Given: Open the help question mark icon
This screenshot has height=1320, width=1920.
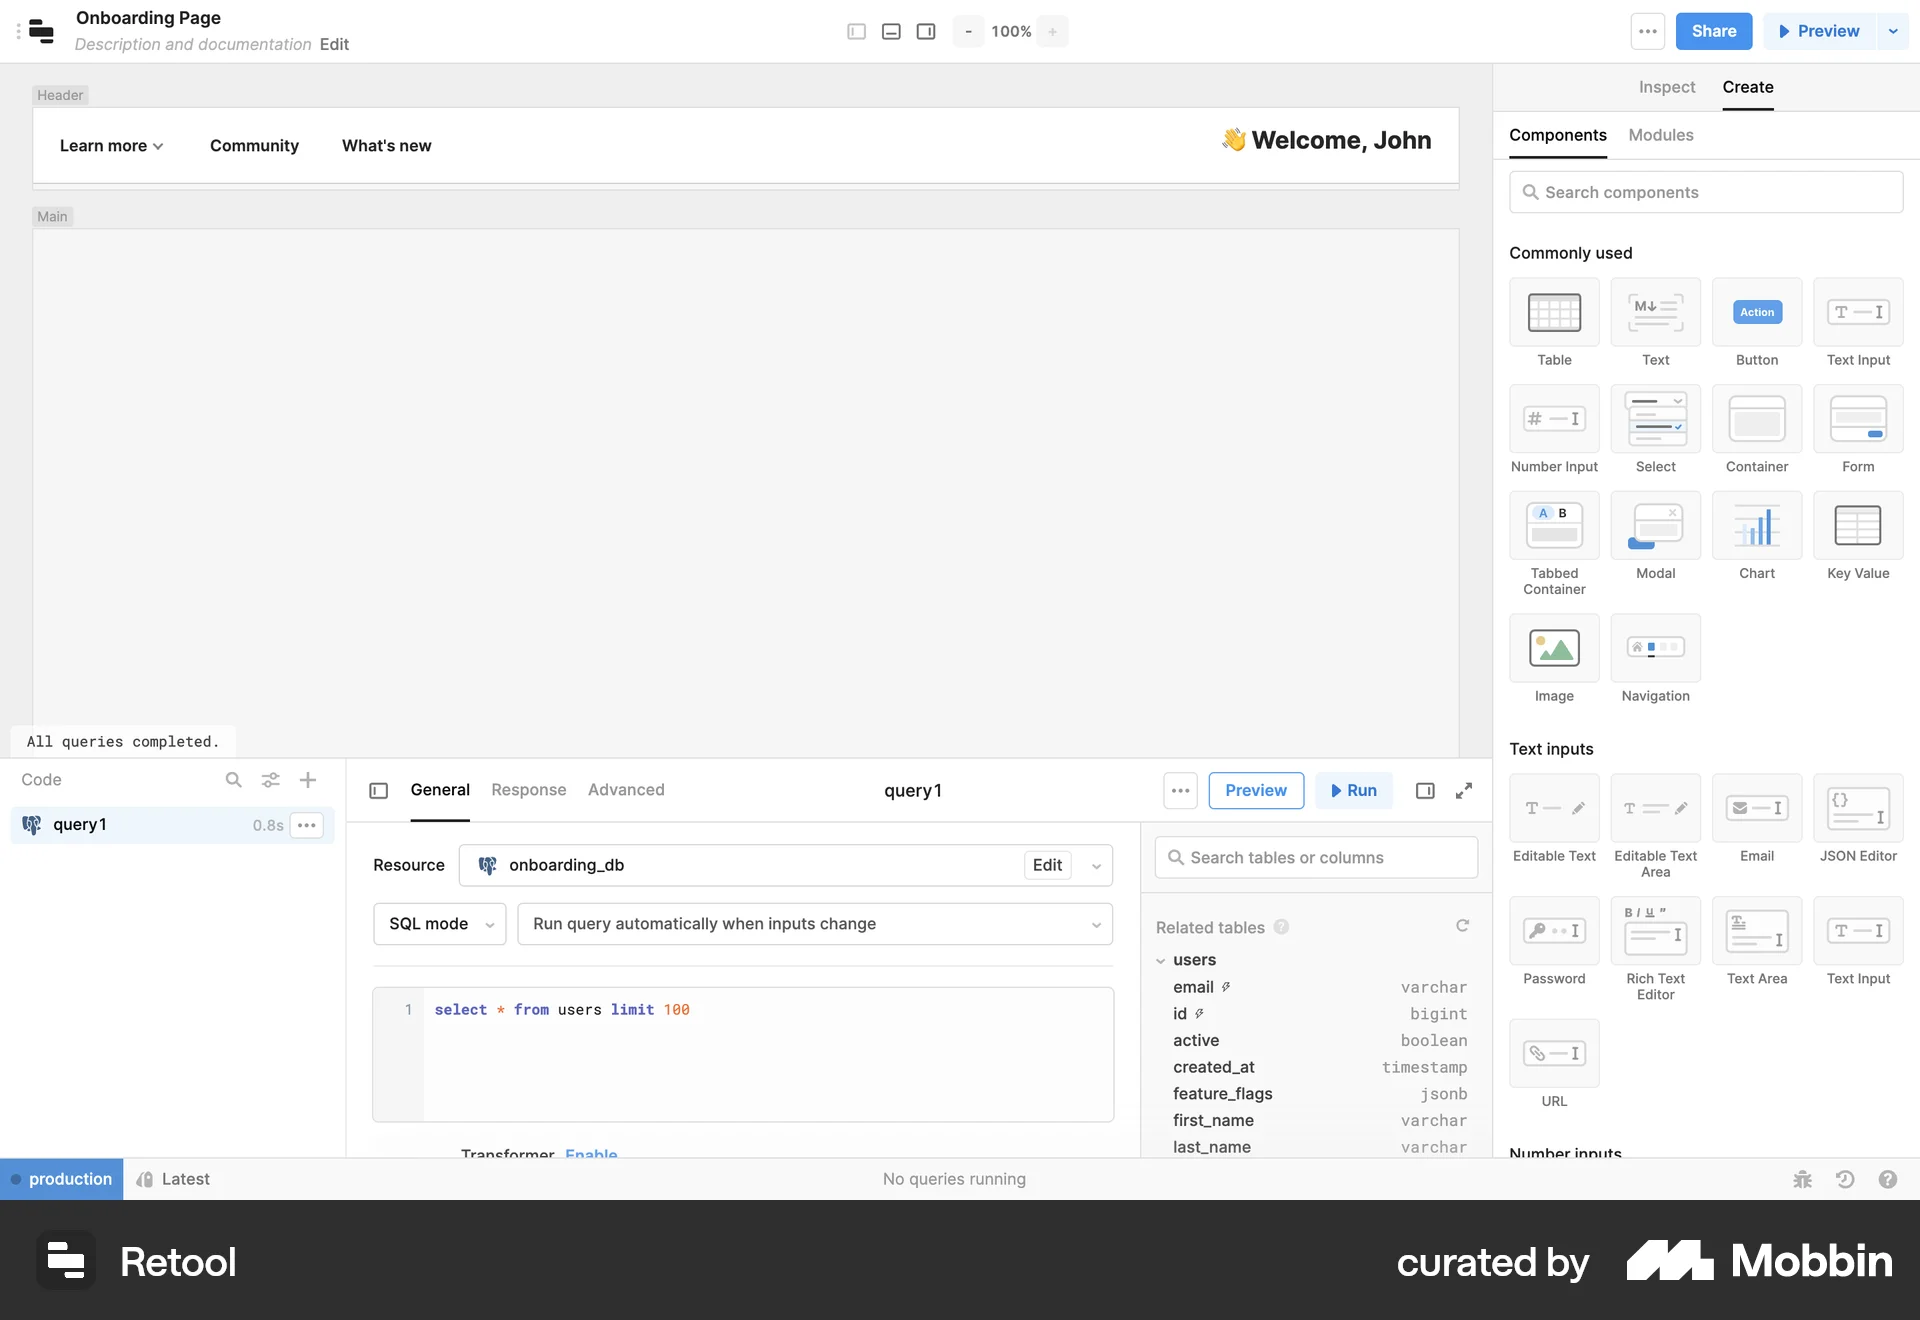Looking at the screenshot, I should click(x=1889, y=1179).
